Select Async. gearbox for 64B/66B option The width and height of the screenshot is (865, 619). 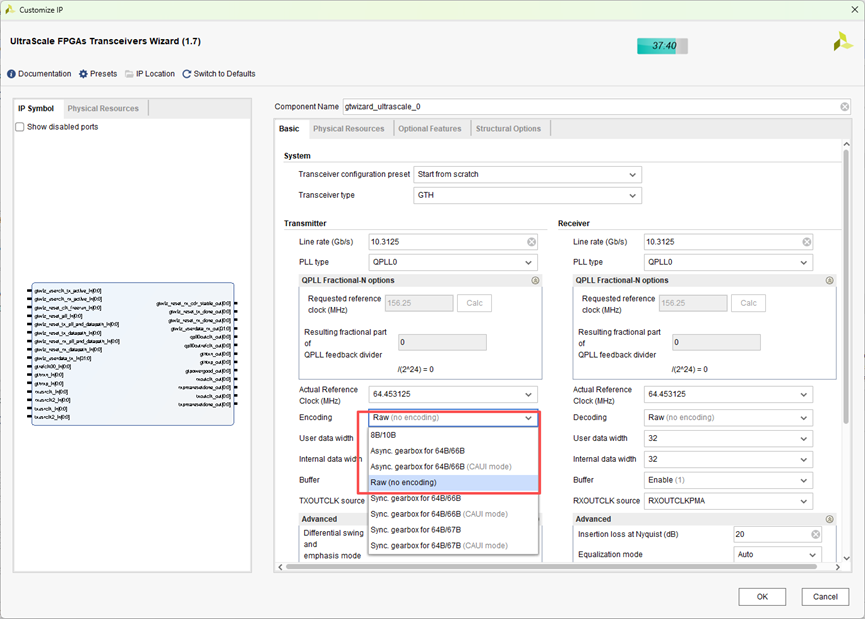453,451
